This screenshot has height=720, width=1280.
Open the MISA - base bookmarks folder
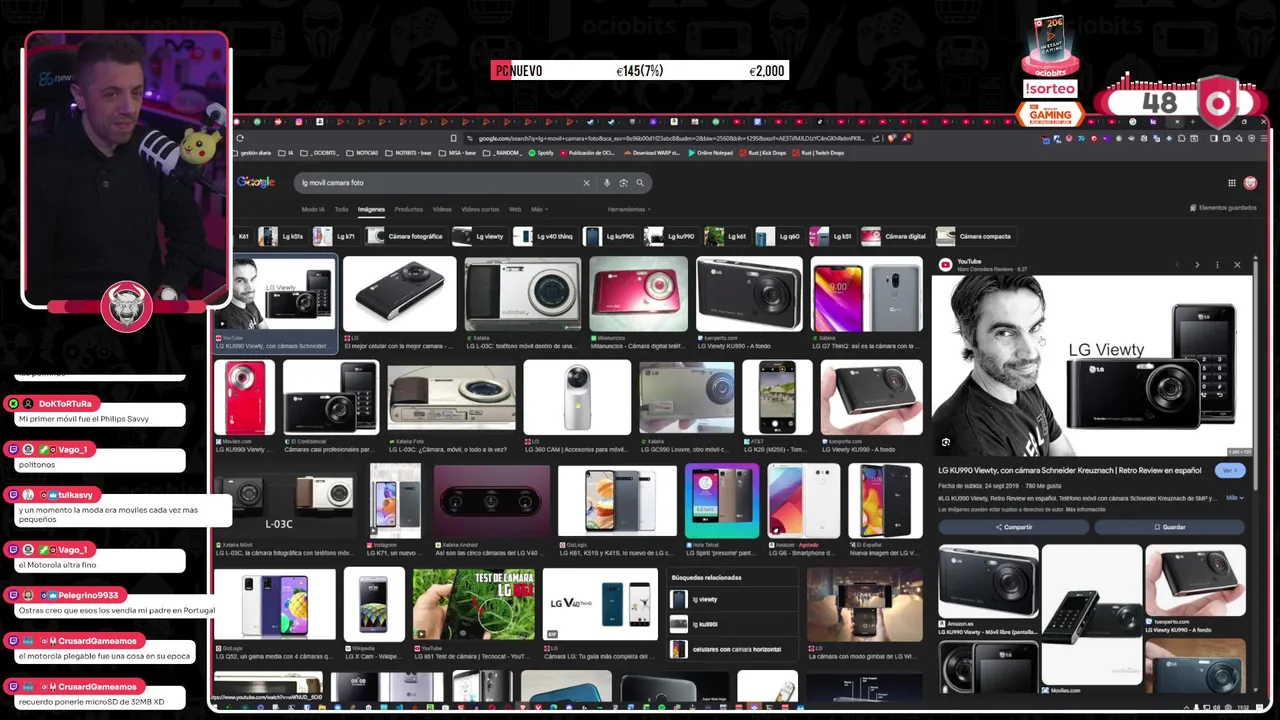455,153
